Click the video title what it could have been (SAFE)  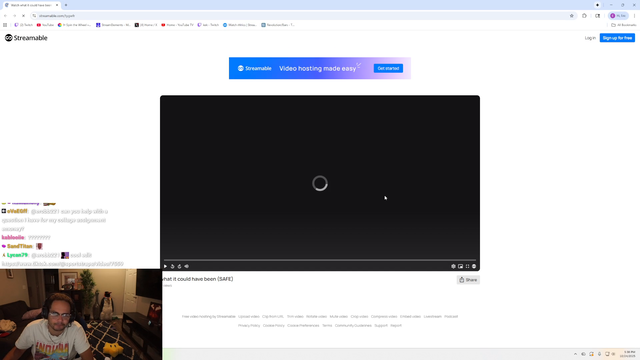[x=198, y=279]
